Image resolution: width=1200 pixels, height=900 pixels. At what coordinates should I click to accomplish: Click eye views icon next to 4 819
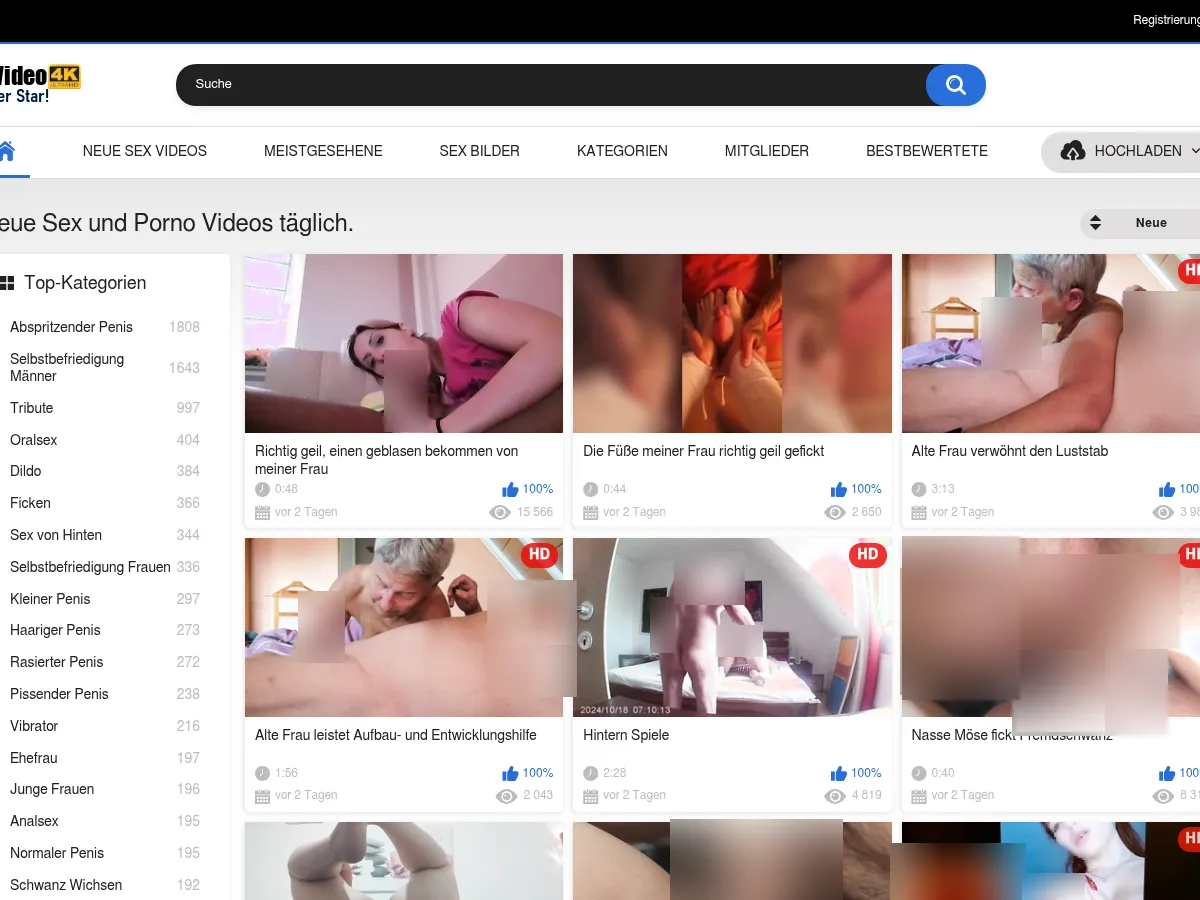835,797
